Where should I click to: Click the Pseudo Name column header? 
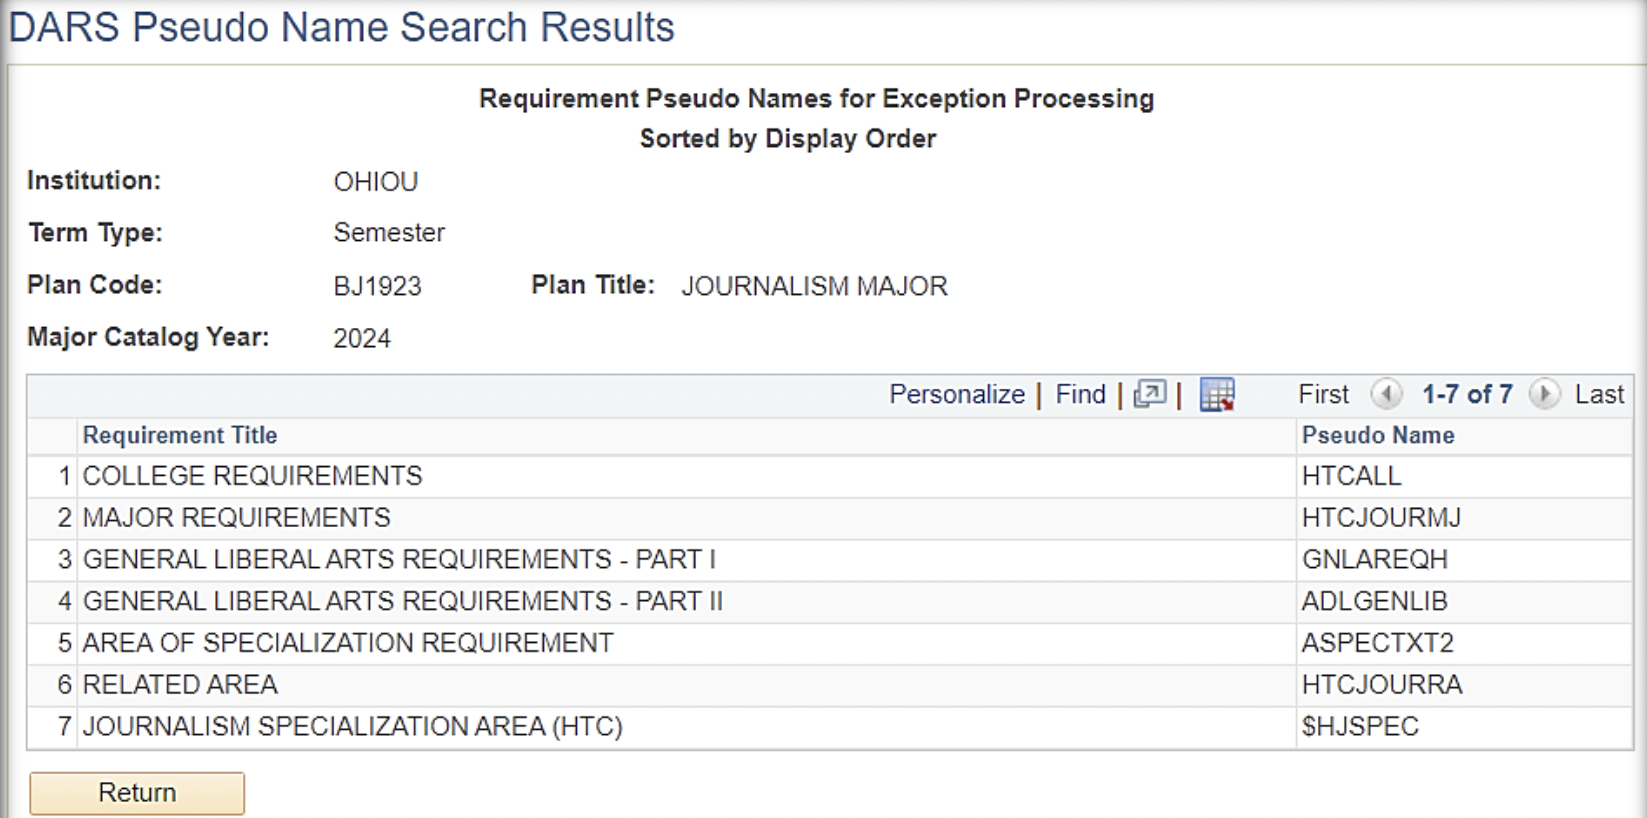coord(1379,435)
